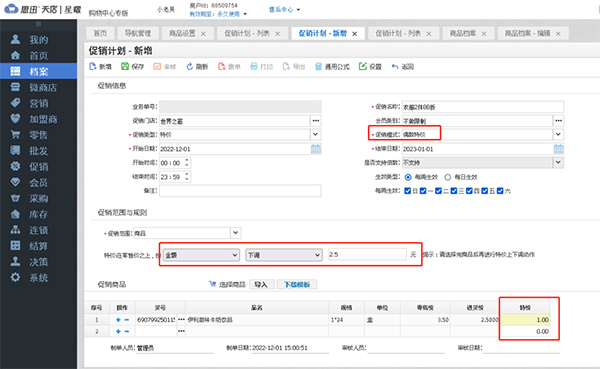Expand the 是否支持倍数 dropdown
This screenshot has width=600, height=369.
(x=558, y=162)
